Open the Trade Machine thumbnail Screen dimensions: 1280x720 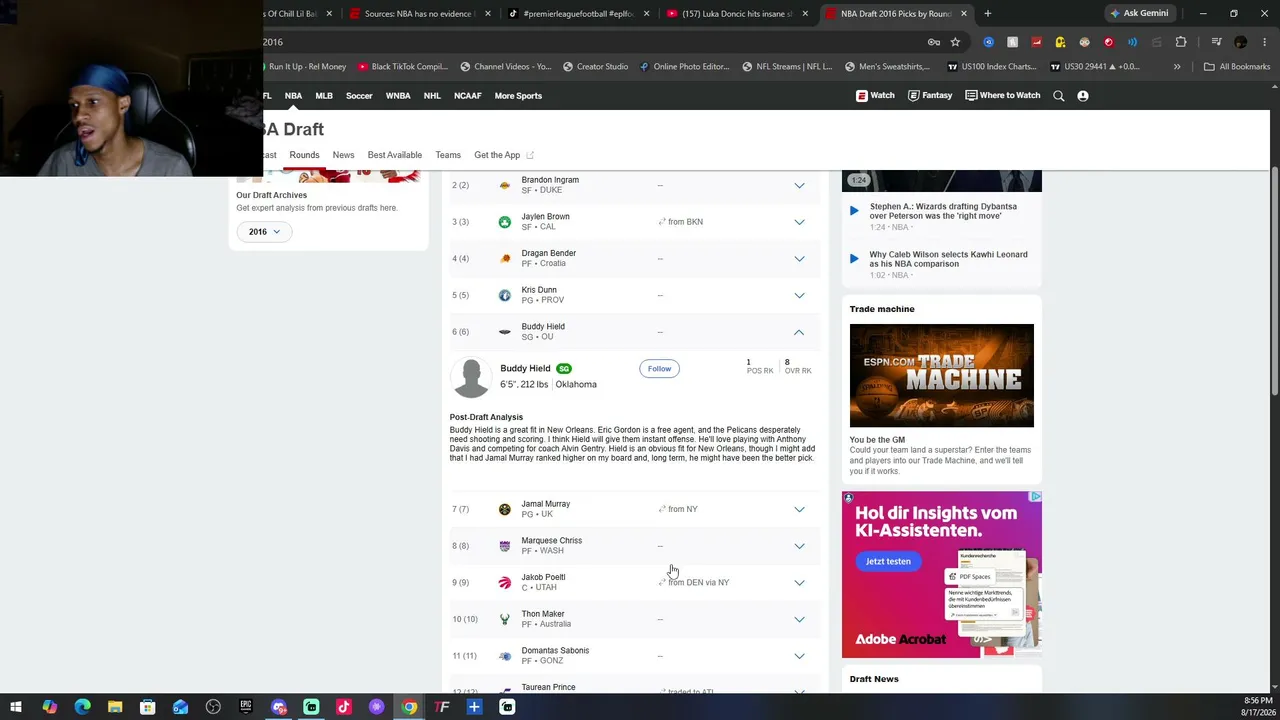[x=942, y=375]
